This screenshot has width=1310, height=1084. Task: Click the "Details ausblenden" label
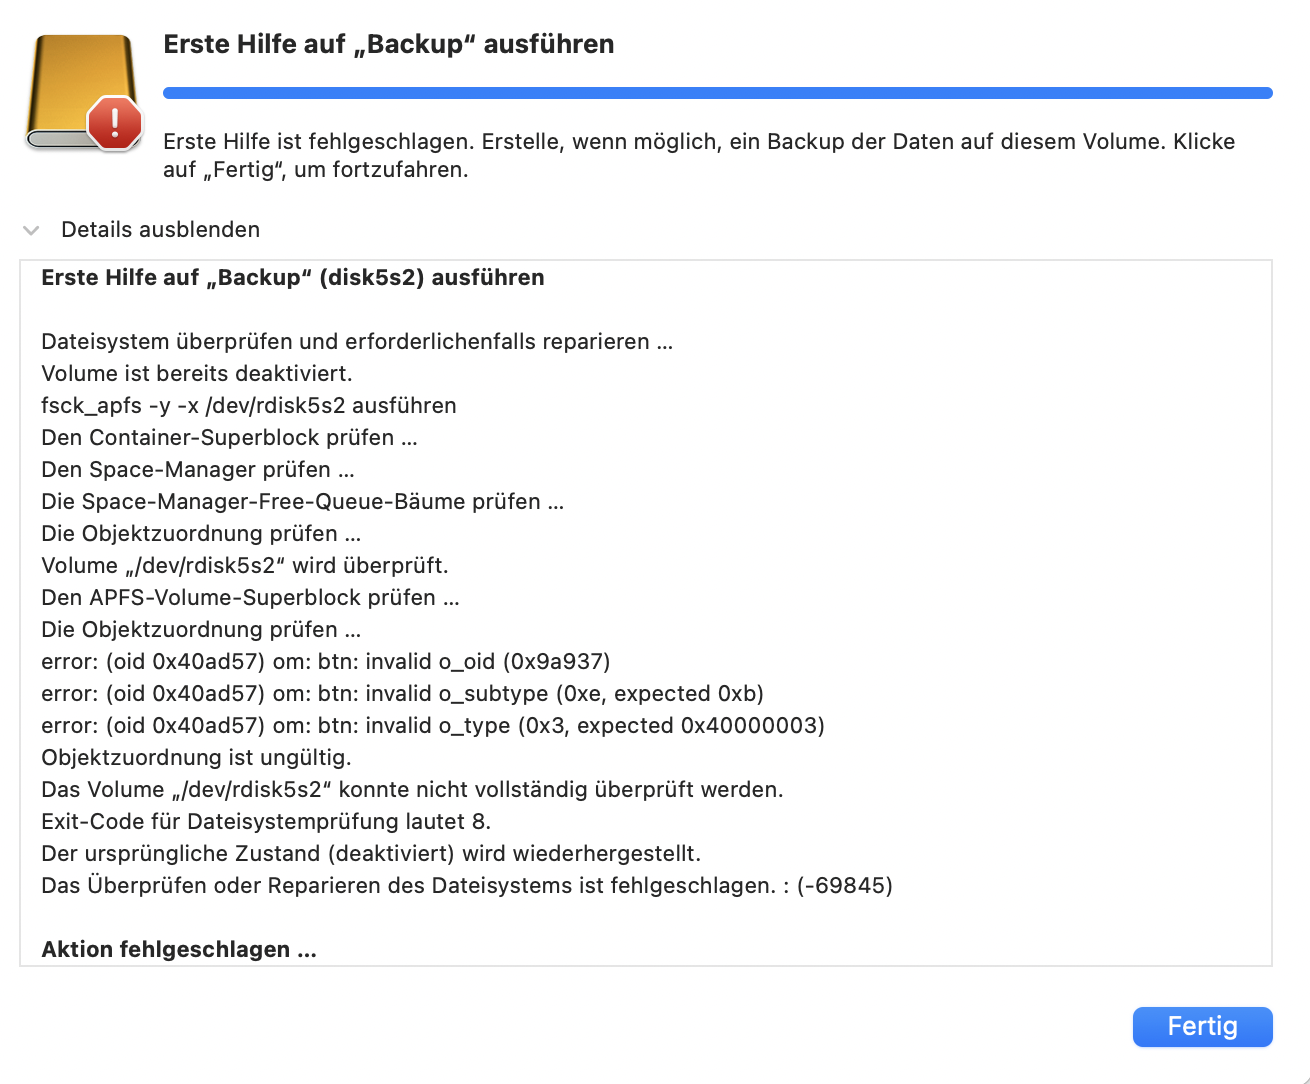tap(160, 230)
